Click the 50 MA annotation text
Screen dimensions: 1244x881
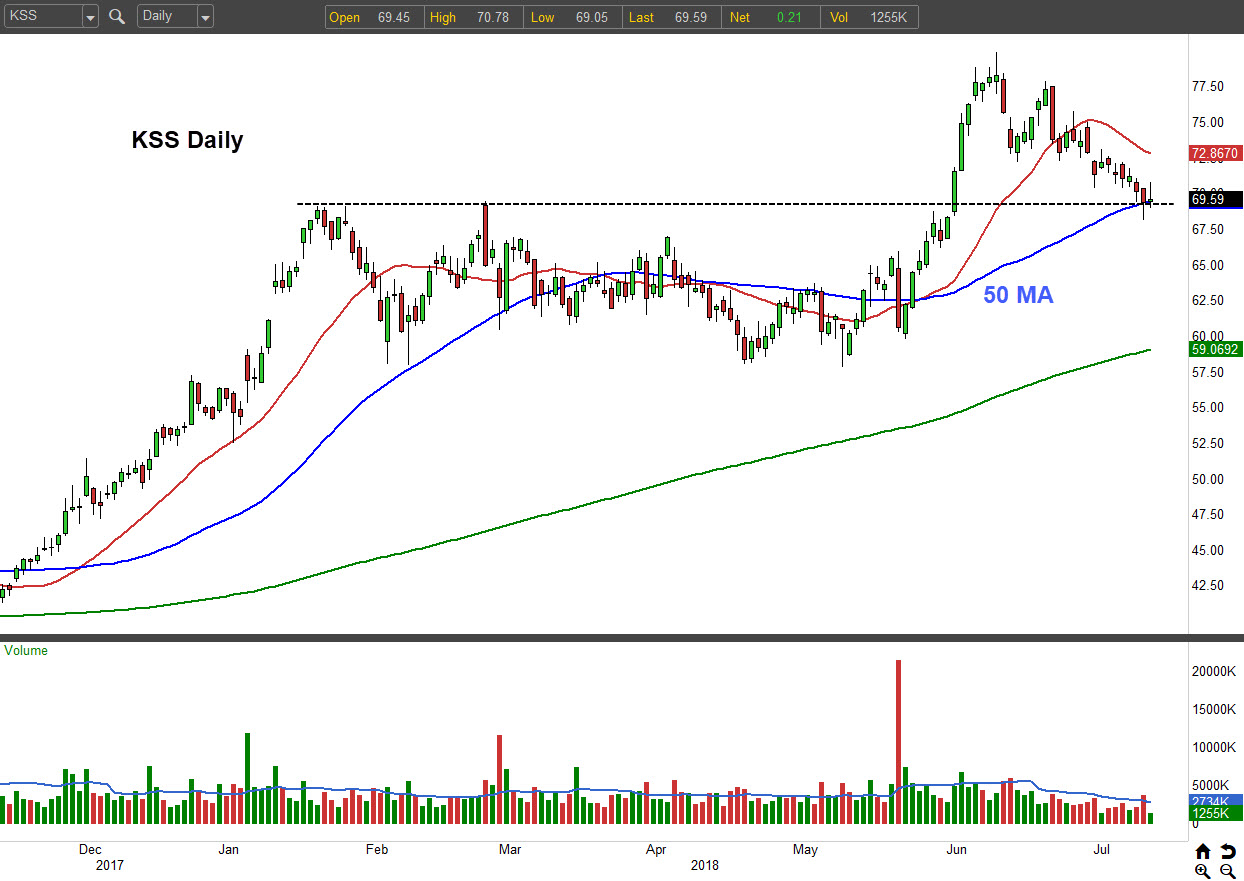[x=1018, y=295]
